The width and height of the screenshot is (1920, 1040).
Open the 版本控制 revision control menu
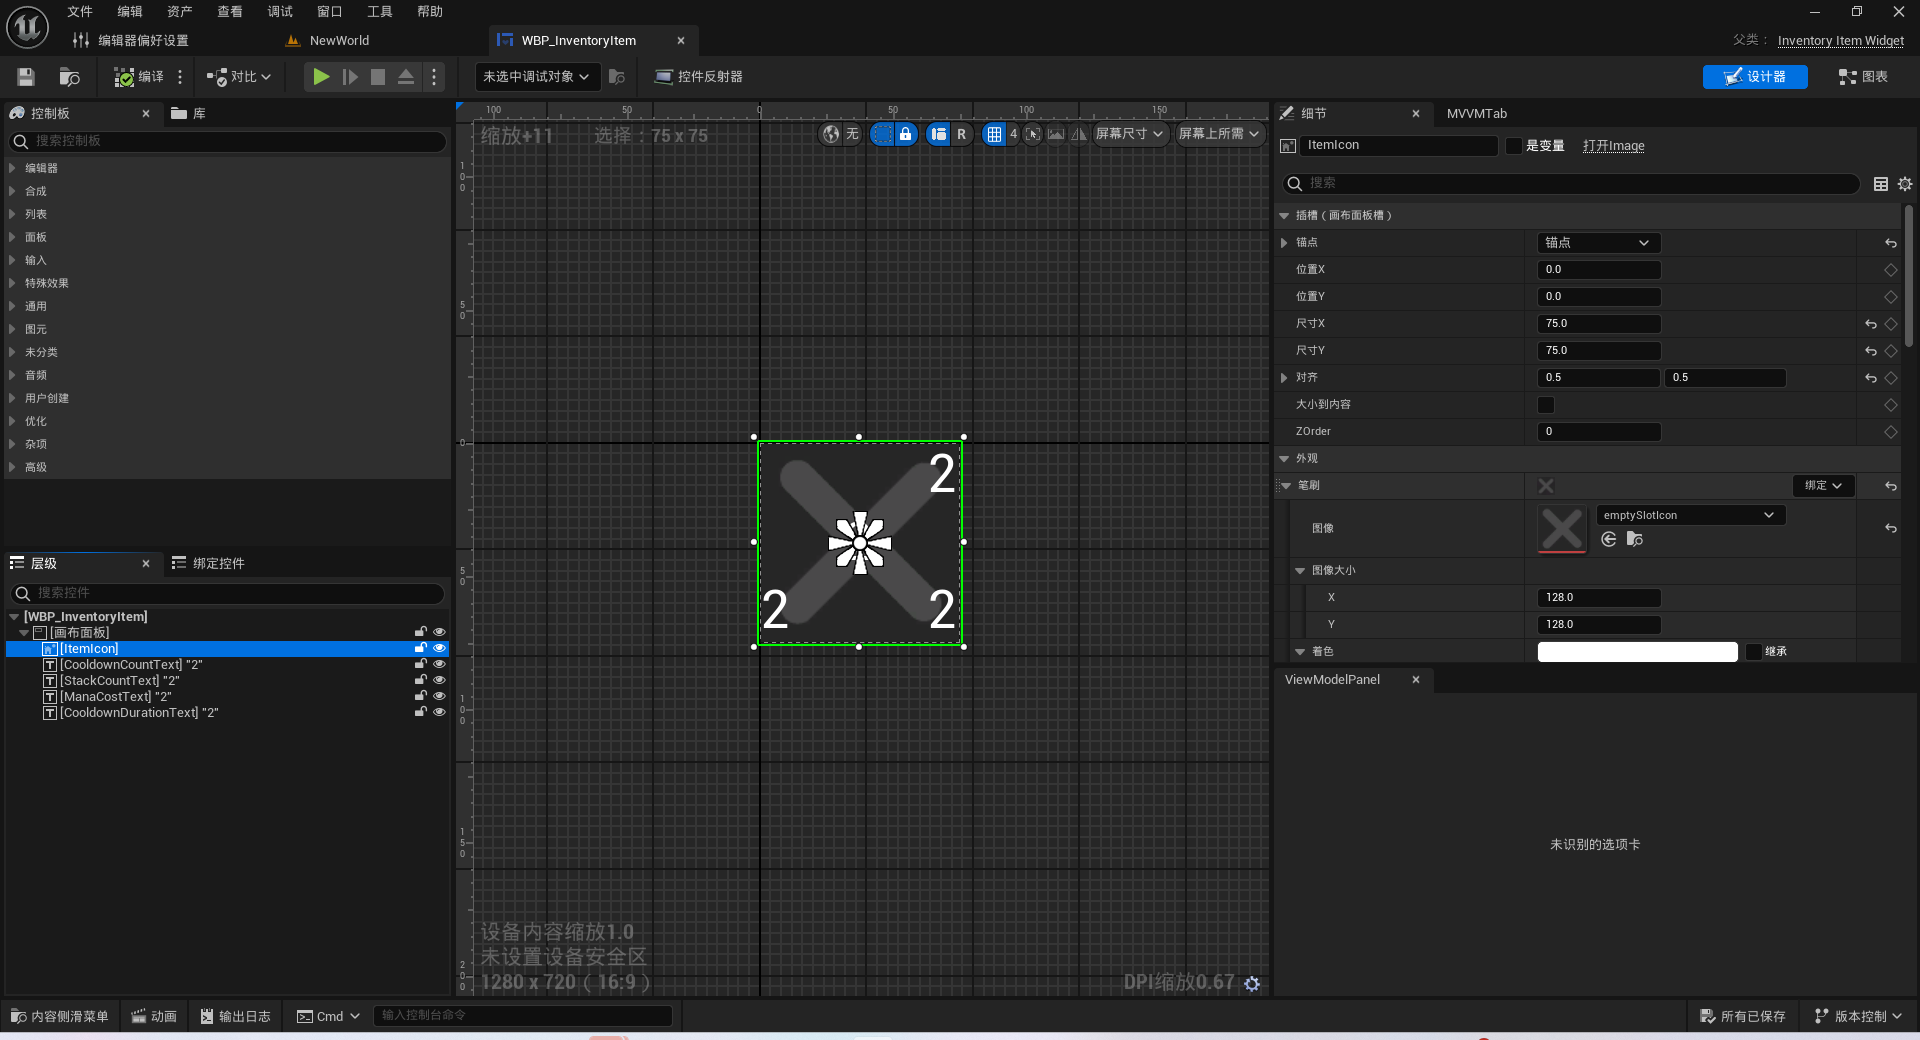pos(1859,1016)
